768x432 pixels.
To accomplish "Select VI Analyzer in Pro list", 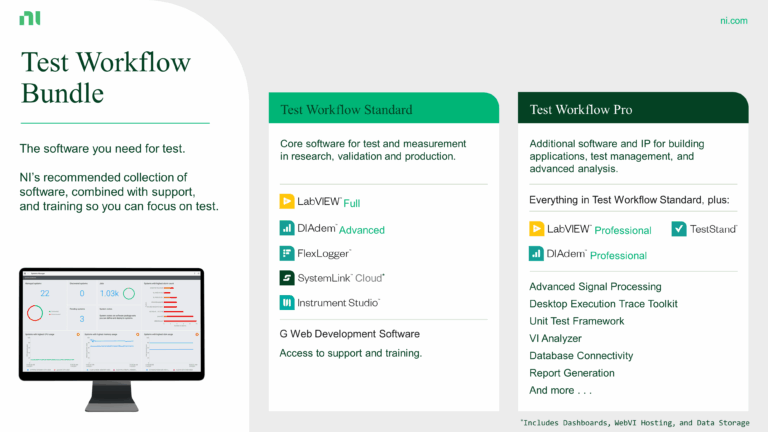I will [x=557, y=338].
